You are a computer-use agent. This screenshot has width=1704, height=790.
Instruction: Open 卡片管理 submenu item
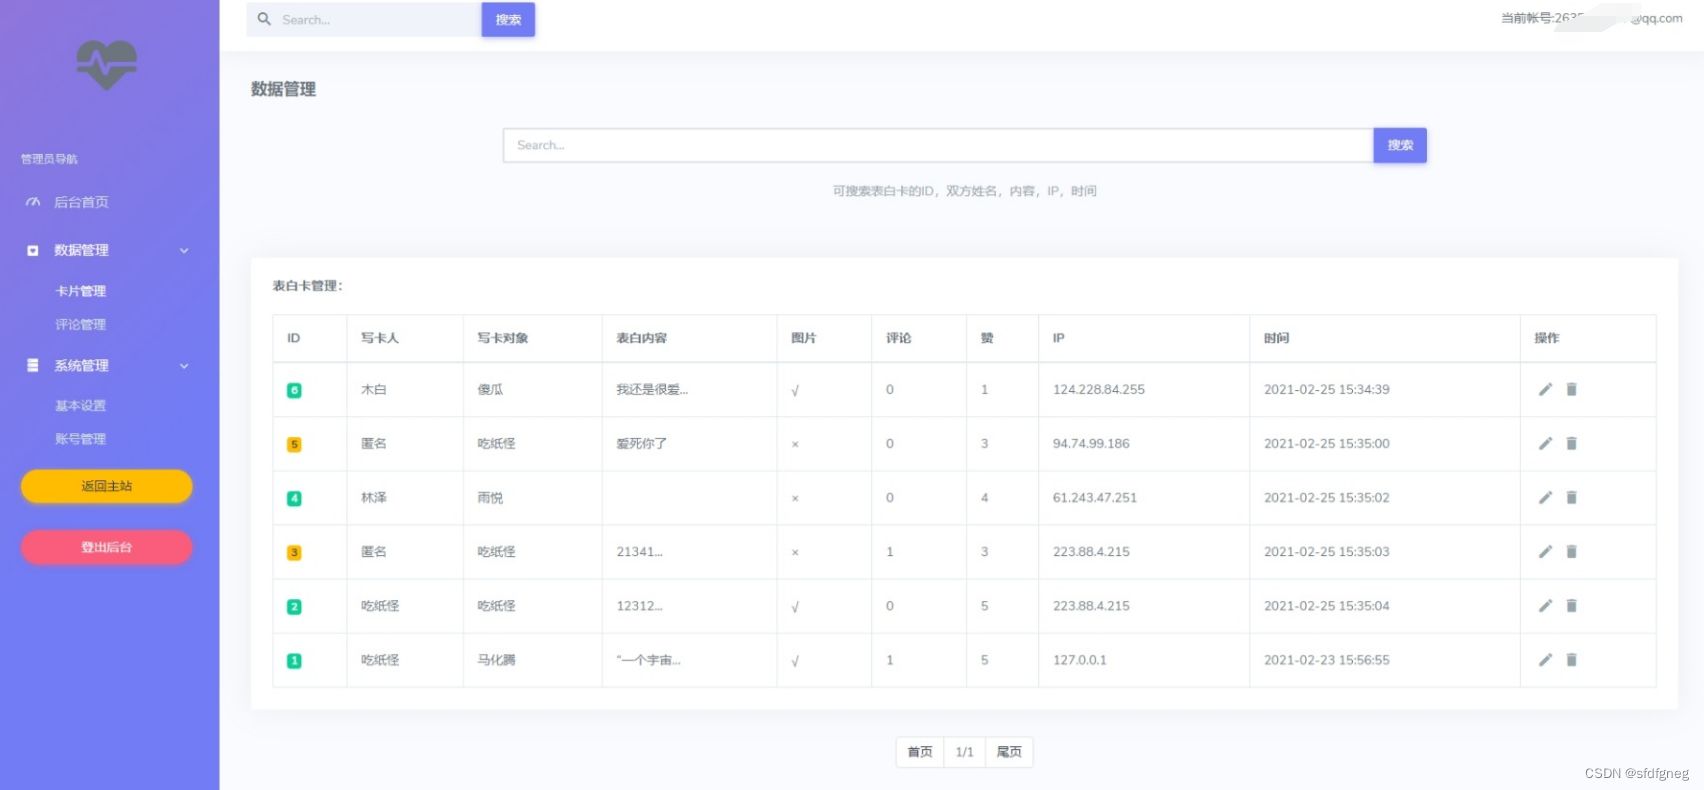80,291
